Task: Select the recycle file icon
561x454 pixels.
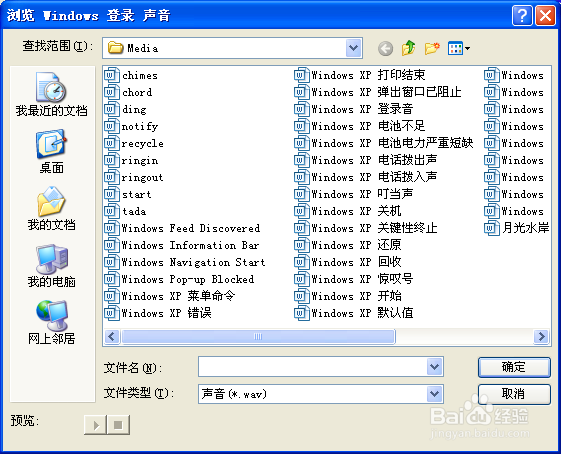Action: point(112,143)
